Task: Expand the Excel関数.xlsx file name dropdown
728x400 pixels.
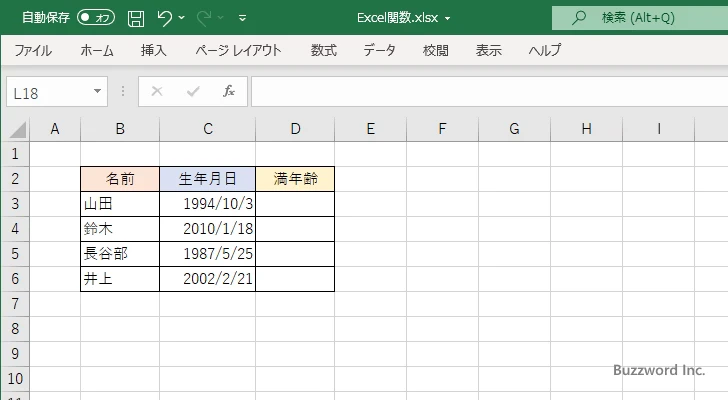Action: pyautogui.click(x=448, y=19)
